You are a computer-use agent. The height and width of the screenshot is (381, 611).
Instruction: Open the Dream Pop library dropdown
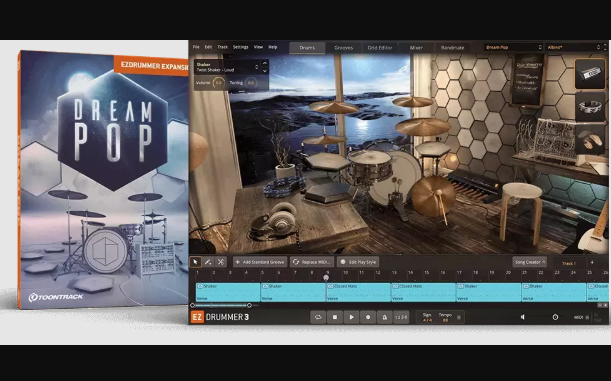pos(513,47)
